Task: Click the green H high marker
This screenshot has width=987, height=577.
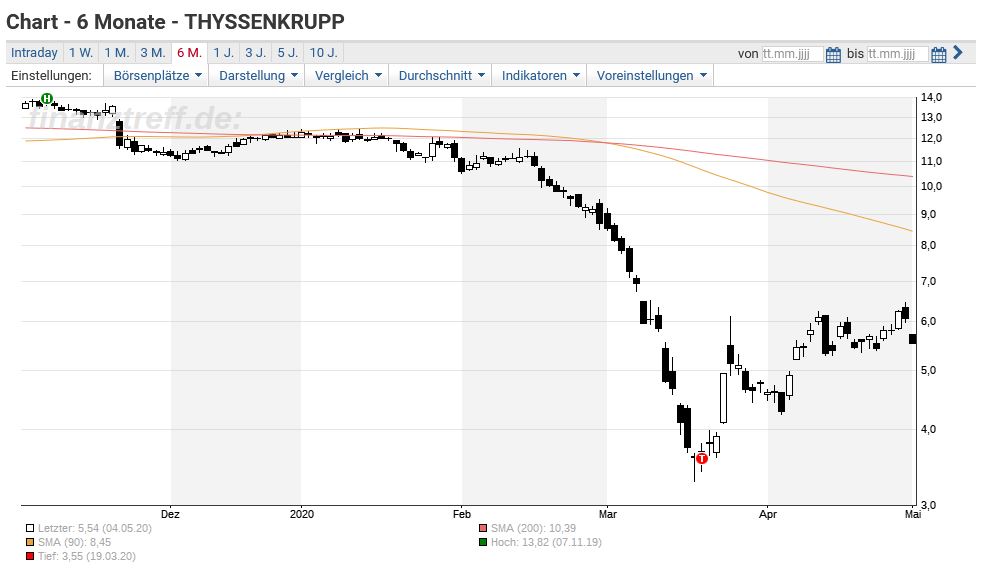Action: click(47, 98)
